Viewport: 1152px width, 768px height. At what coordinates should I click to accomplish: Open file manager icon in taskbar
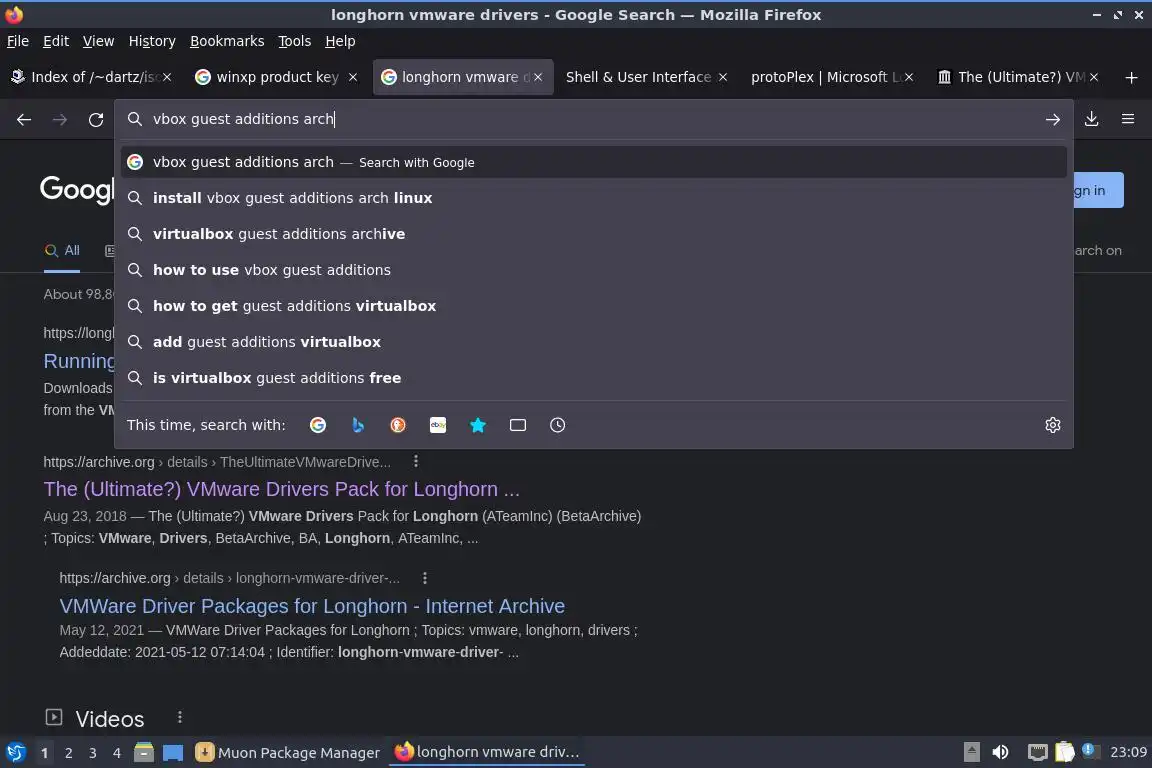(x=144, y=752)
